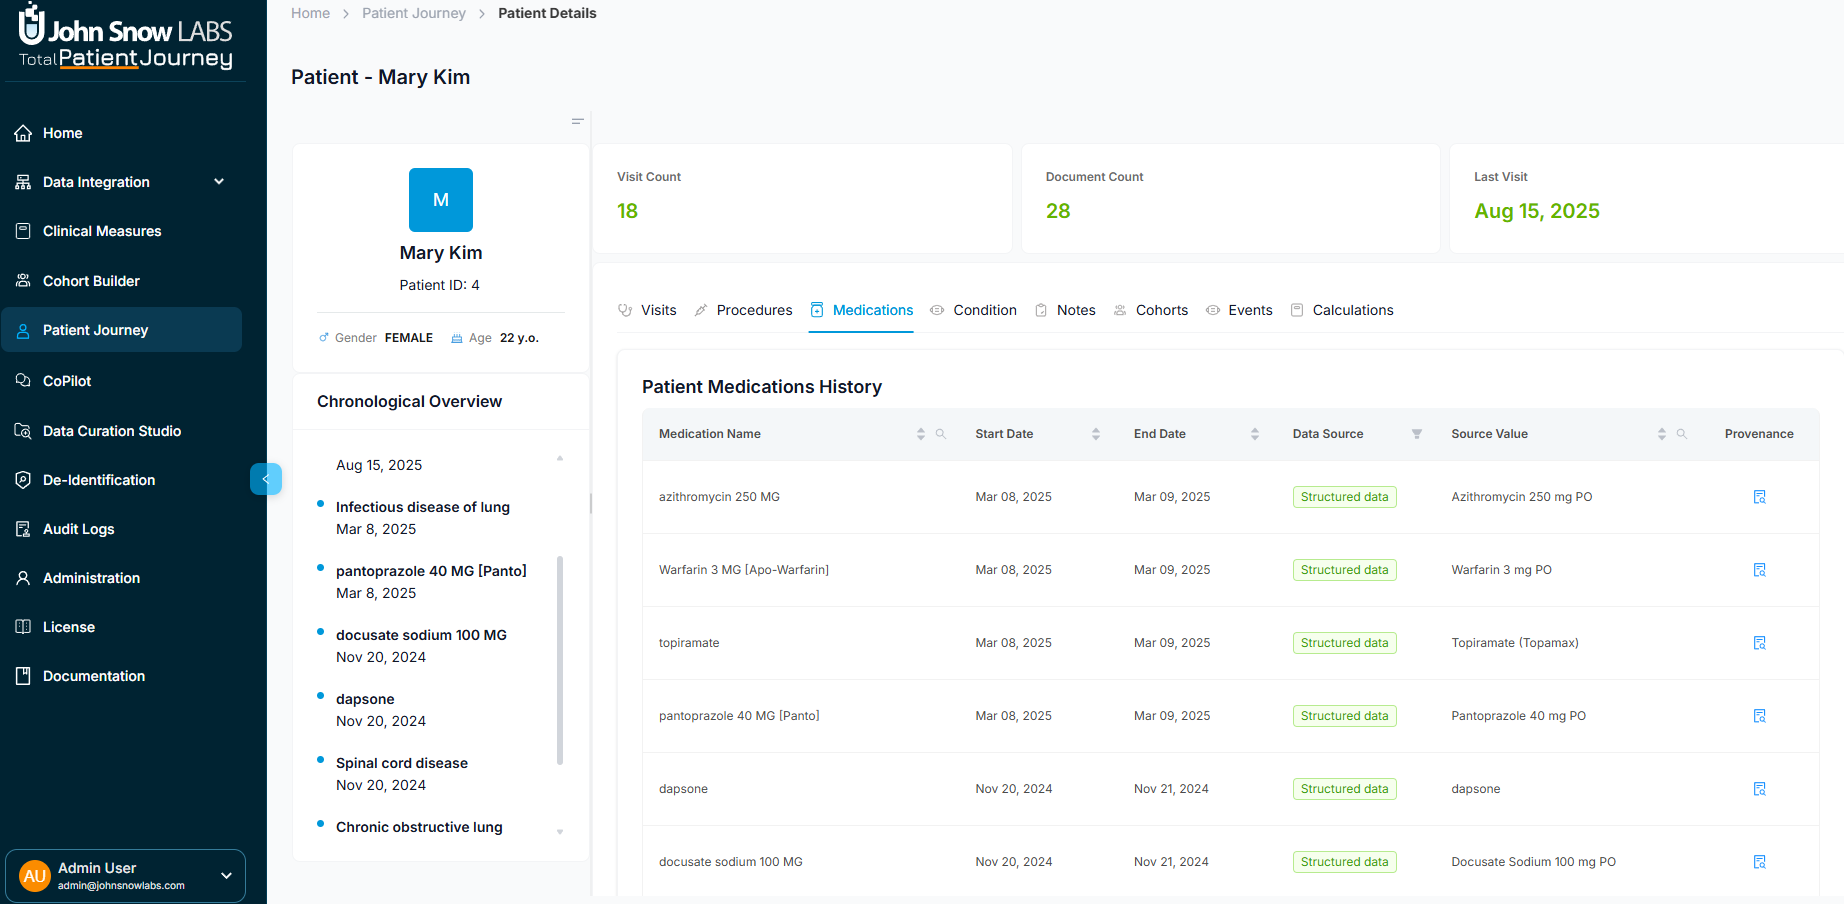This screenshot has height=904, width=1844.
Task: Open provenance document for azithromycin 250 MG
Action: pyautogui.click(x=1759, y=496)
